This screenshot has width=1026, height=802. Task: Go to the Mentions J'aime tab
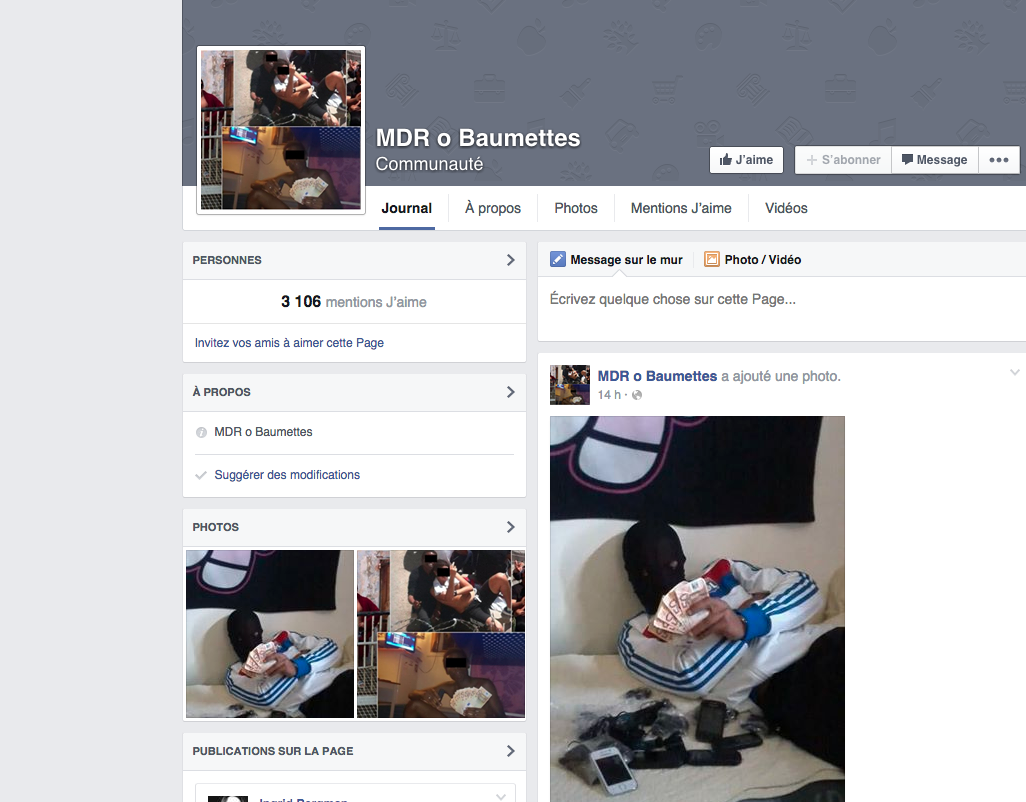tap(681, 208)
